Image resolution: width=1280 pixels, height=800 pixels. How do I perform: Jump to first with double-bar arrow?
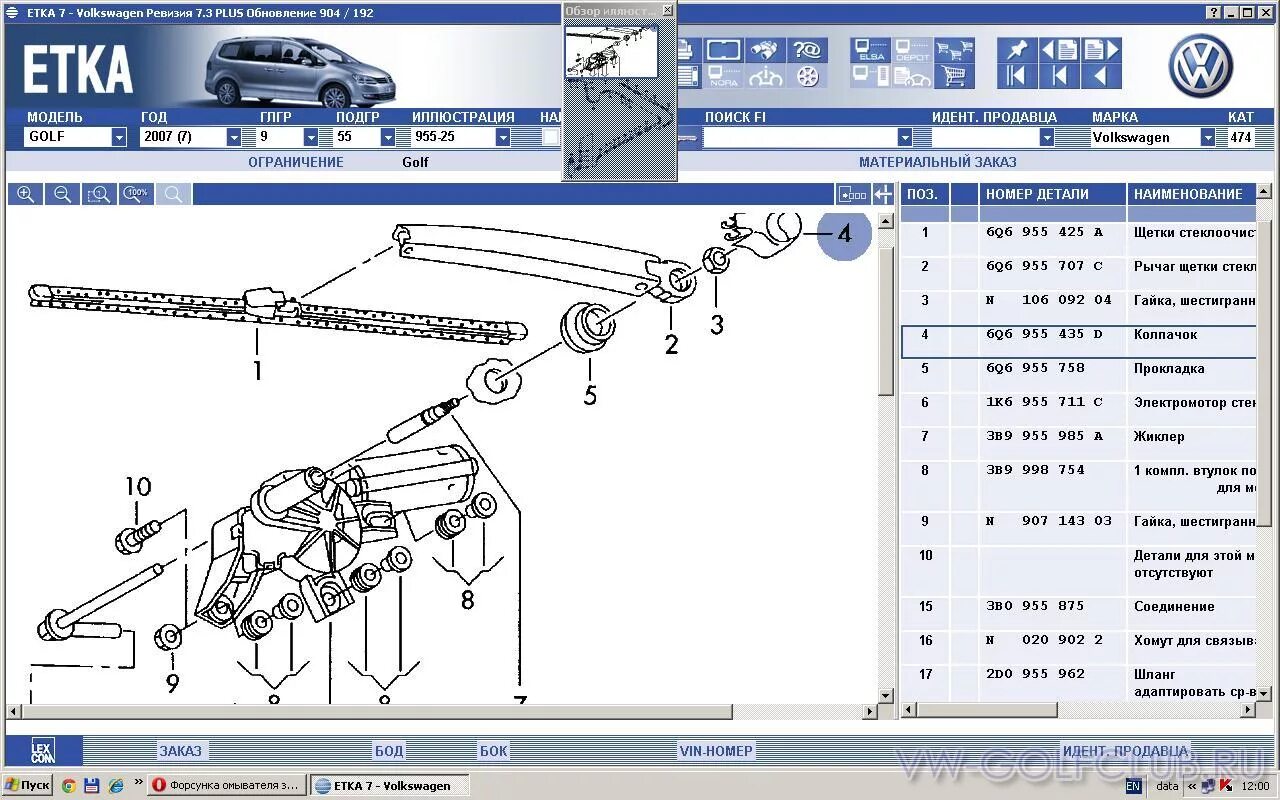(1016, 76)
